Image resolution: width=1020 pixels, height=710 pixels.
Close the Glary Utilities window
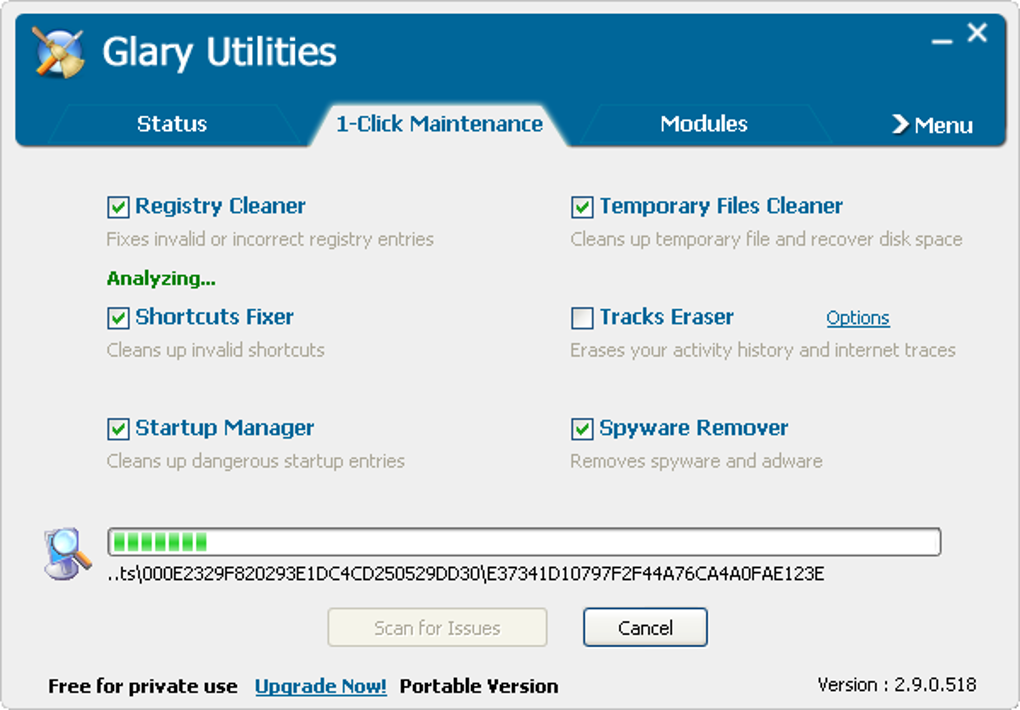pyautogui.click(x=977, y=33)
